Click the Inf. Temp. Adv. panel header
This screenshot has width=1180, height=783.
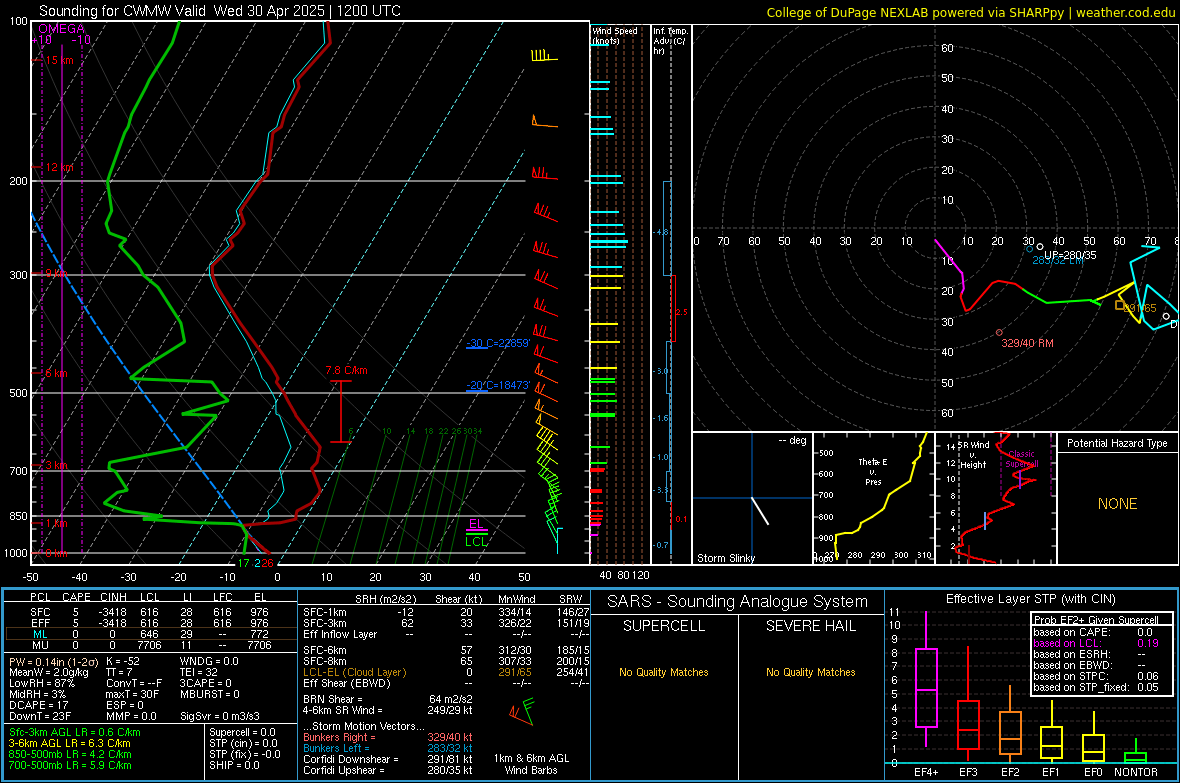click(670, 41)
